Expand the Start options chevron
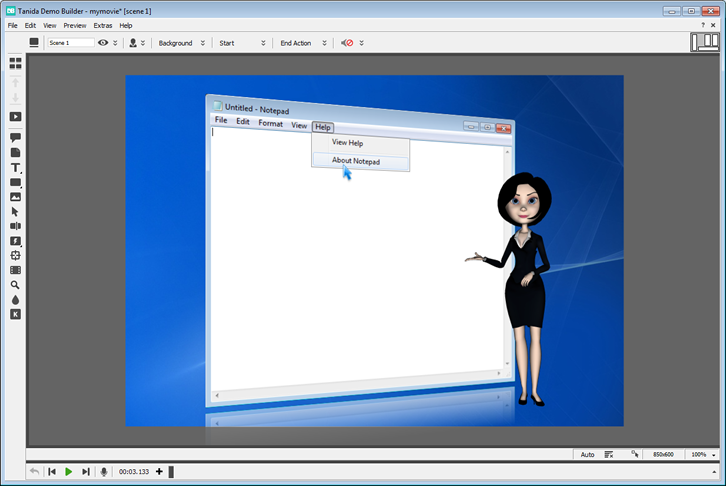The width and height of the screenshot is (726, 486). pyautogui.click(x=263, y=43)
